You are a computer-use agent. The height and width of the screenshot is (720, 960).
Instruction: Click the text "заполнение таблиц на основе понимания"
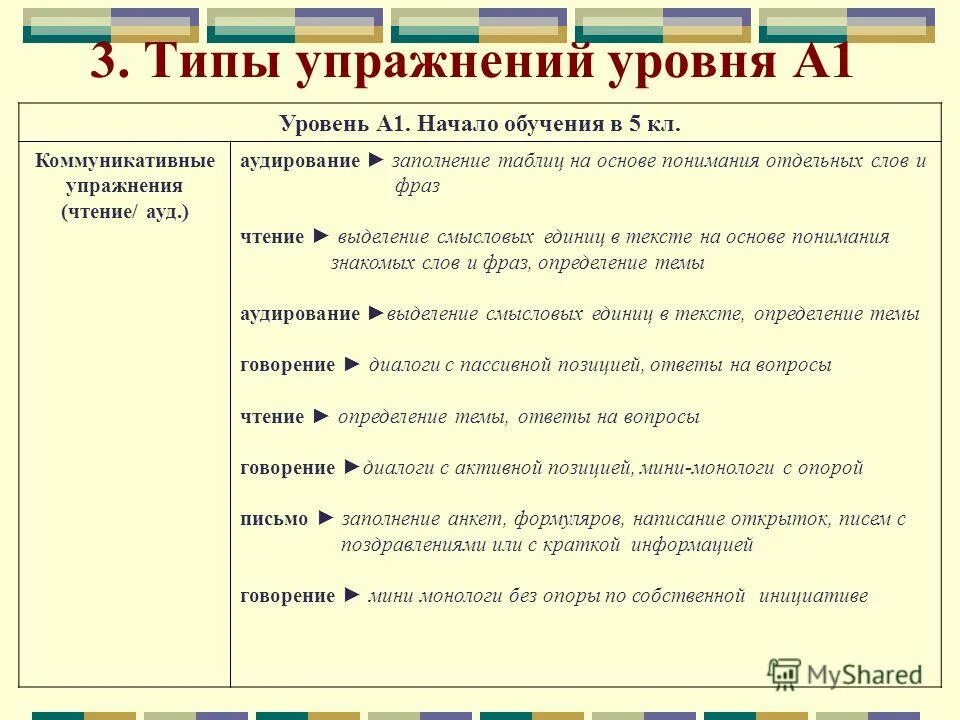(x=576, y=160)
